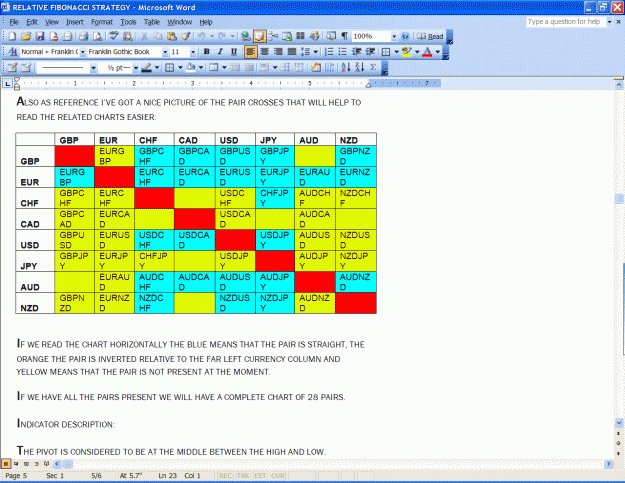Click the Open folder icon

(26, 37)
